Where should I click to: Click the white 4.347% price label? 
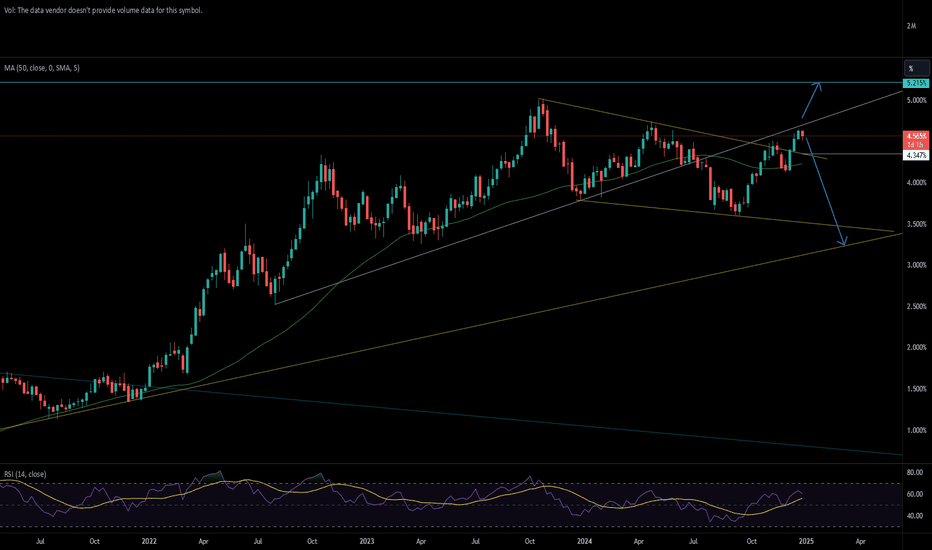[x=915, y=155]
